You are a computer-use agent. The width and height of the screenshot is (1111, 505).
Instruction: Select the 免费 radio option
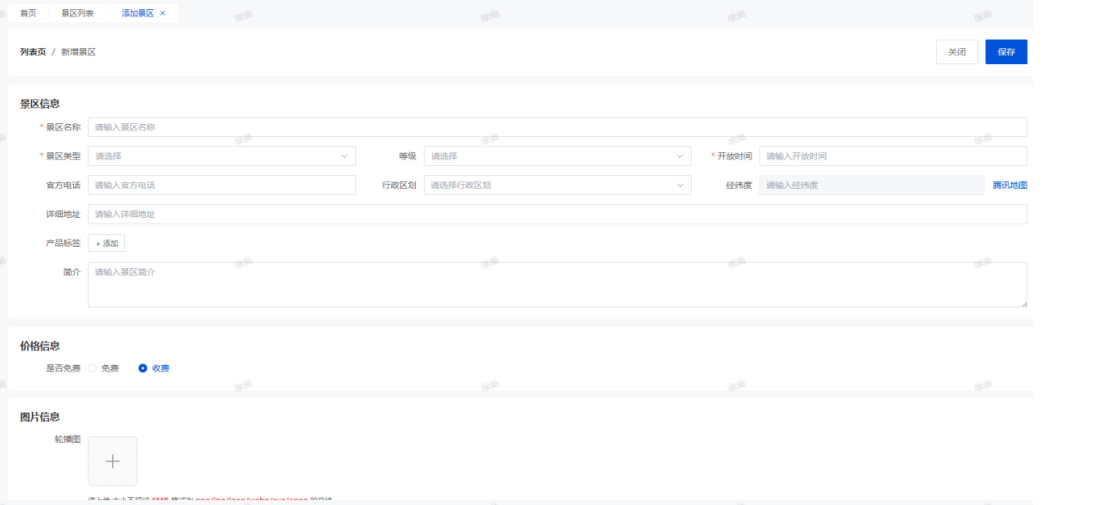(93, 368)
